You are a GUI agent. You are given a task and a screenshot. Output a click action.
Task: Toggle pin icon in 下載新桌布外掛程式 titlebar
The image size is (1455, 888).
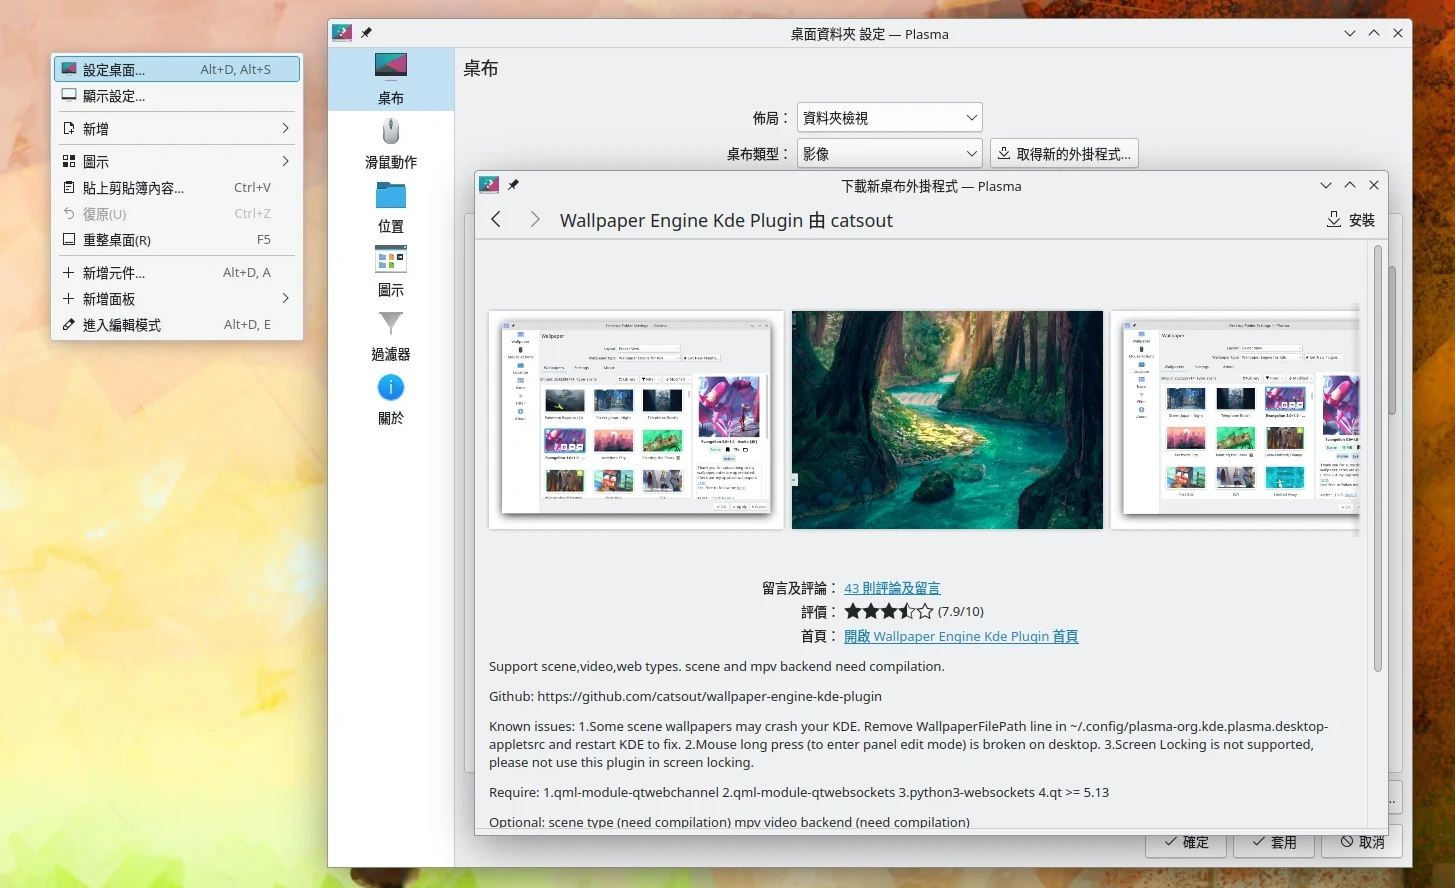513,185
